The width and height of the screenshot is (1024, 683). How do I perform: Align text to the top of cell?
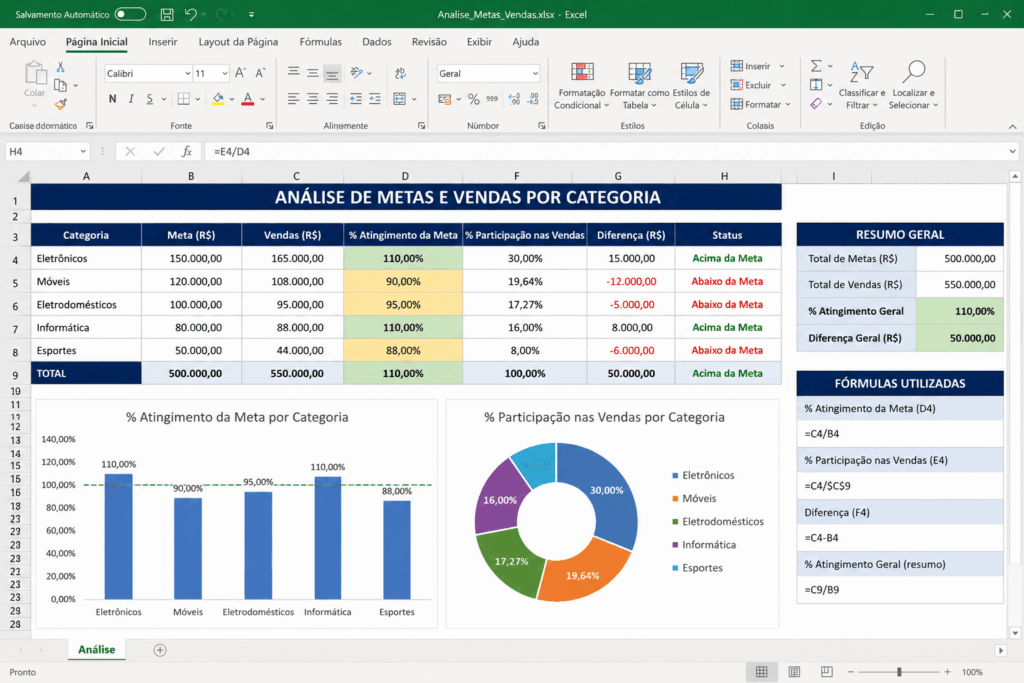coord(293,72)
